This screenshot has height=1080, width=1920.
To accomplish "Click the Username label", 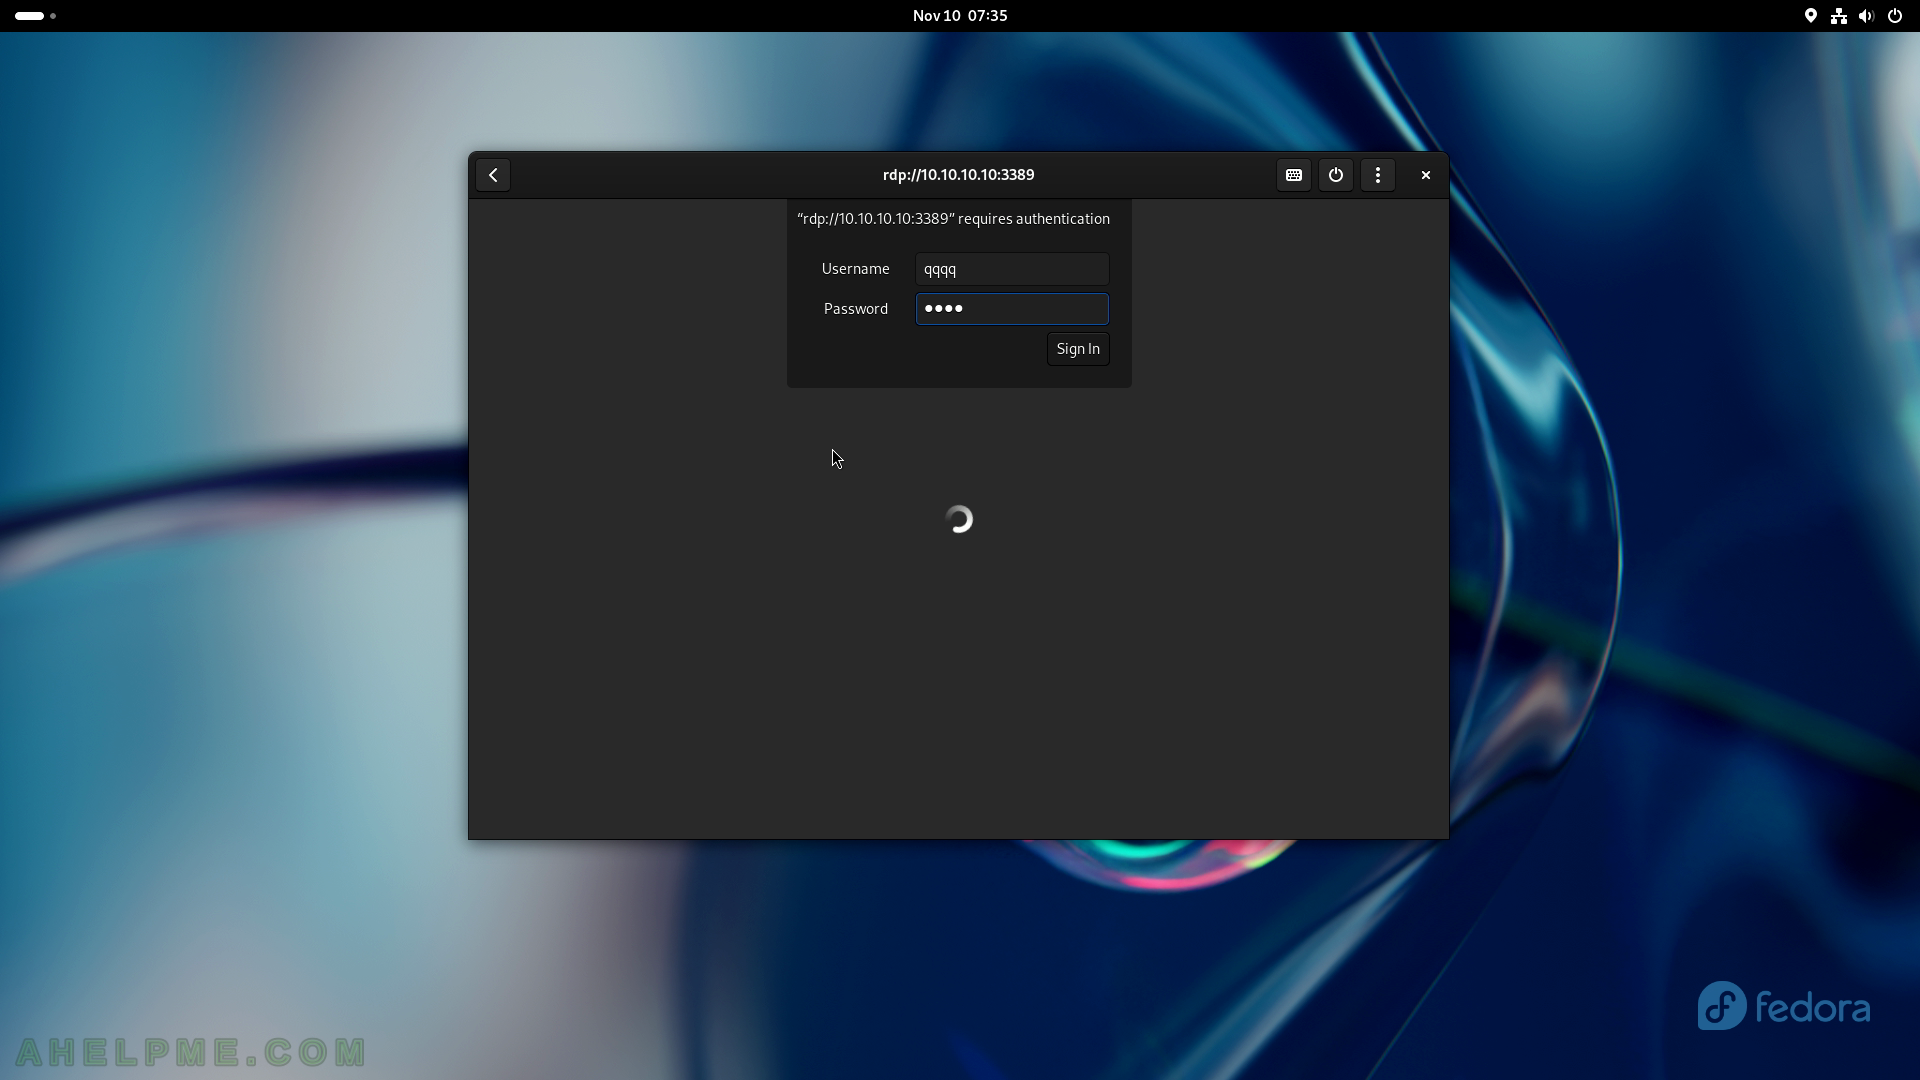I will coord(855,269).
